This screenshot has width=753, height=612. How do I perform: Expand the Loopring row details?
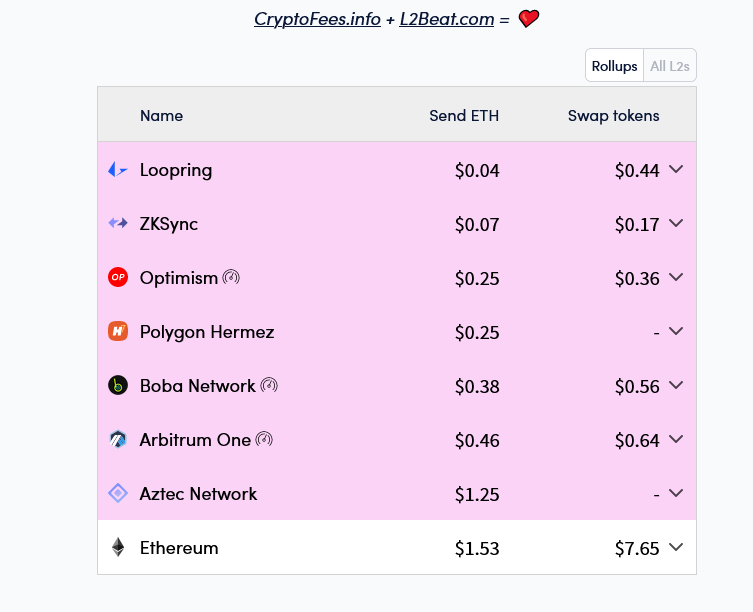click(x=676, y=169)
